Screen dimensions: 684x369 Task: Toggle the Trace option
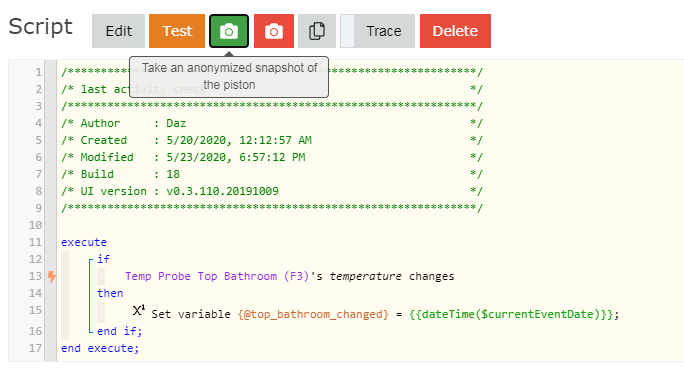[377, 31]
